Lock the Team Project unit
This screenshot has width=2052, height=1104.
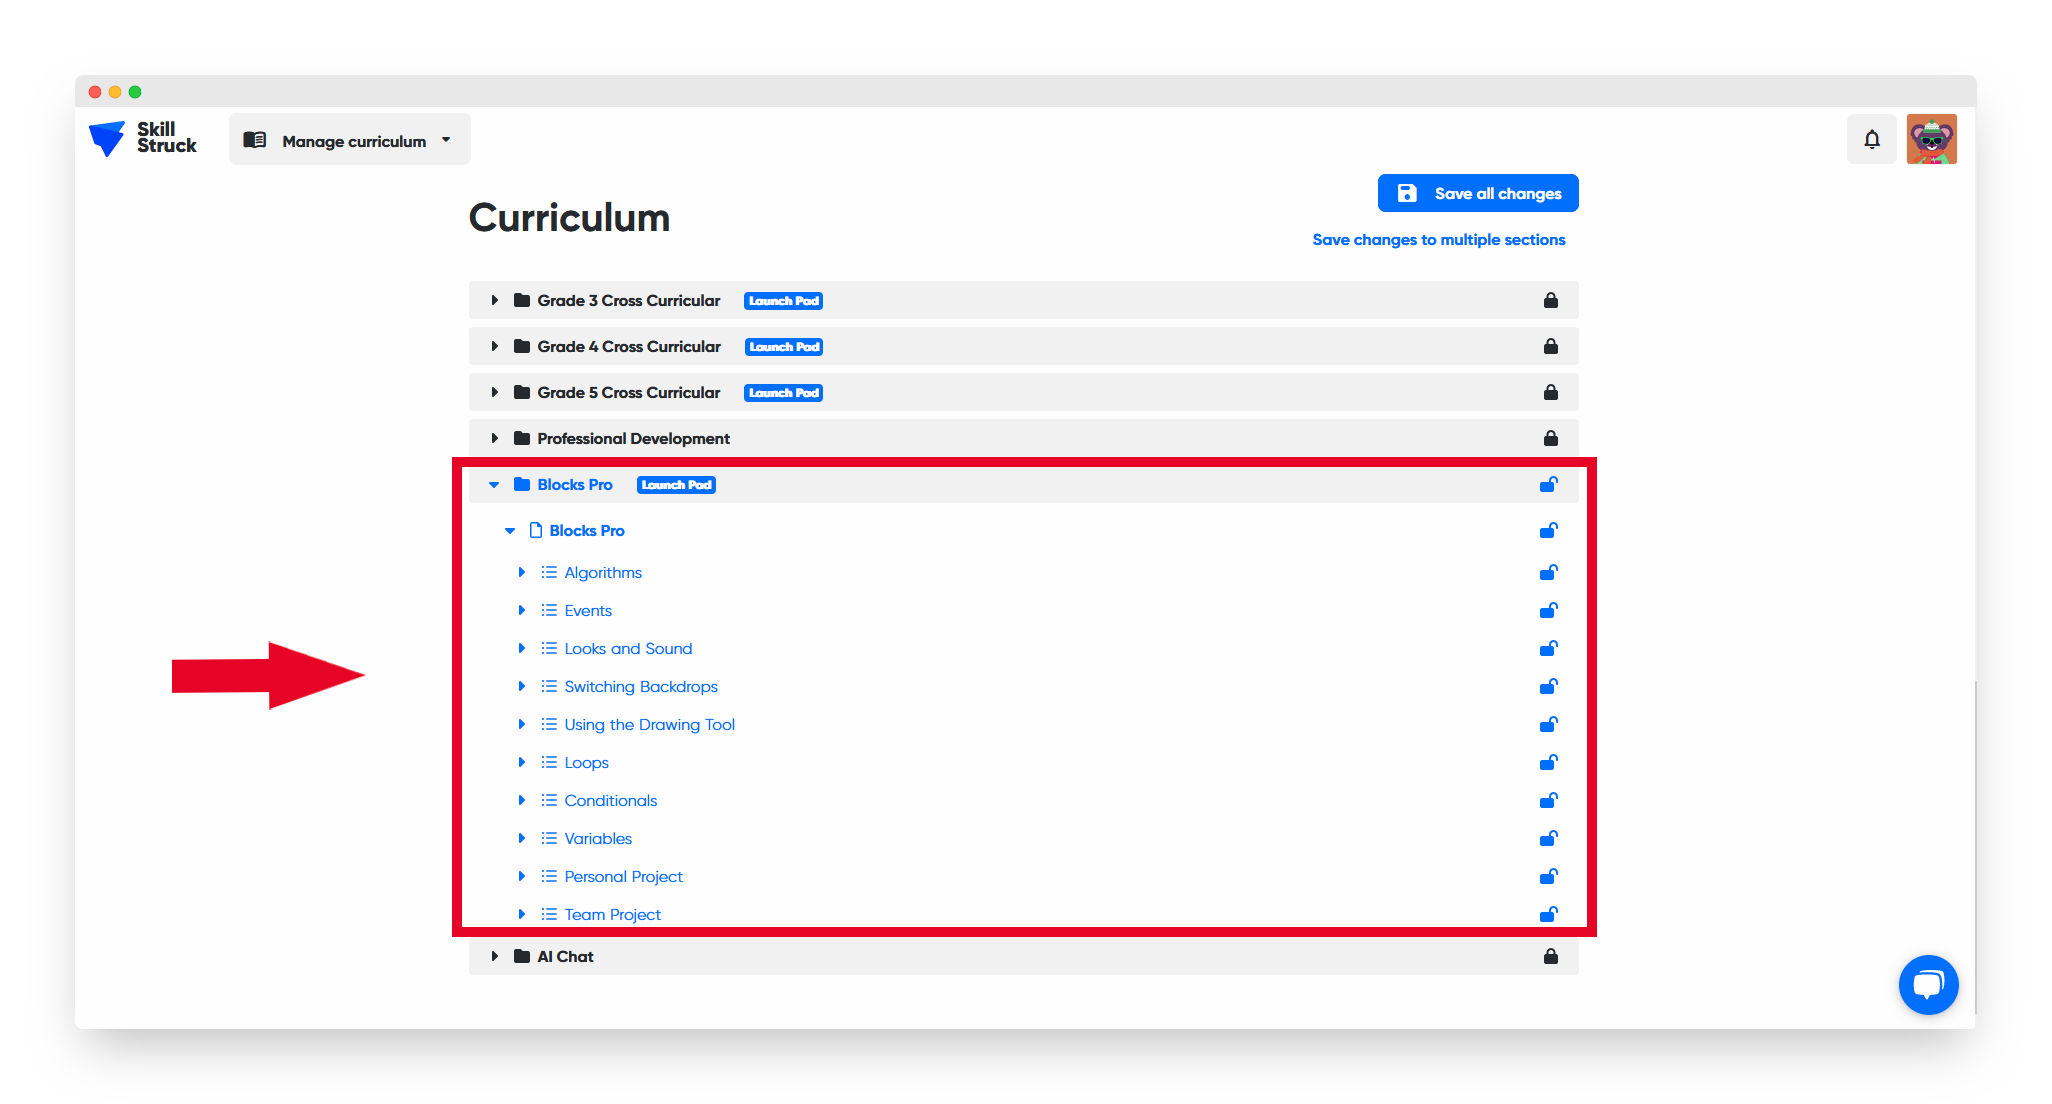(1548, 915)
